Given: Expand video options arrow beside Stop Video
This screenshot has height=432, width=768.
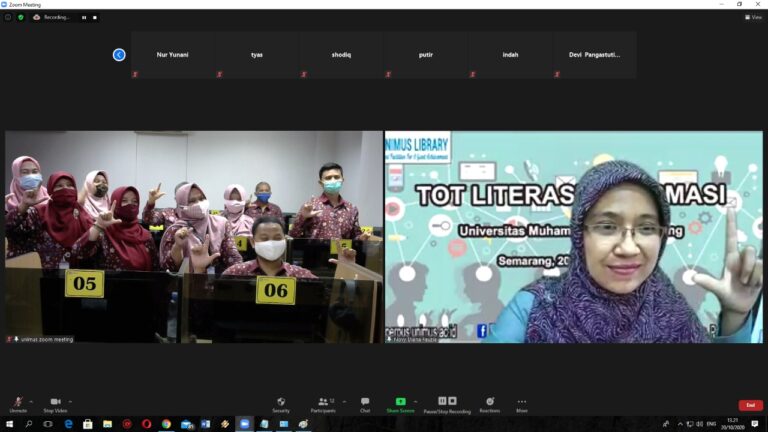Looking at the screenshot, I should [x=70, y=401].
